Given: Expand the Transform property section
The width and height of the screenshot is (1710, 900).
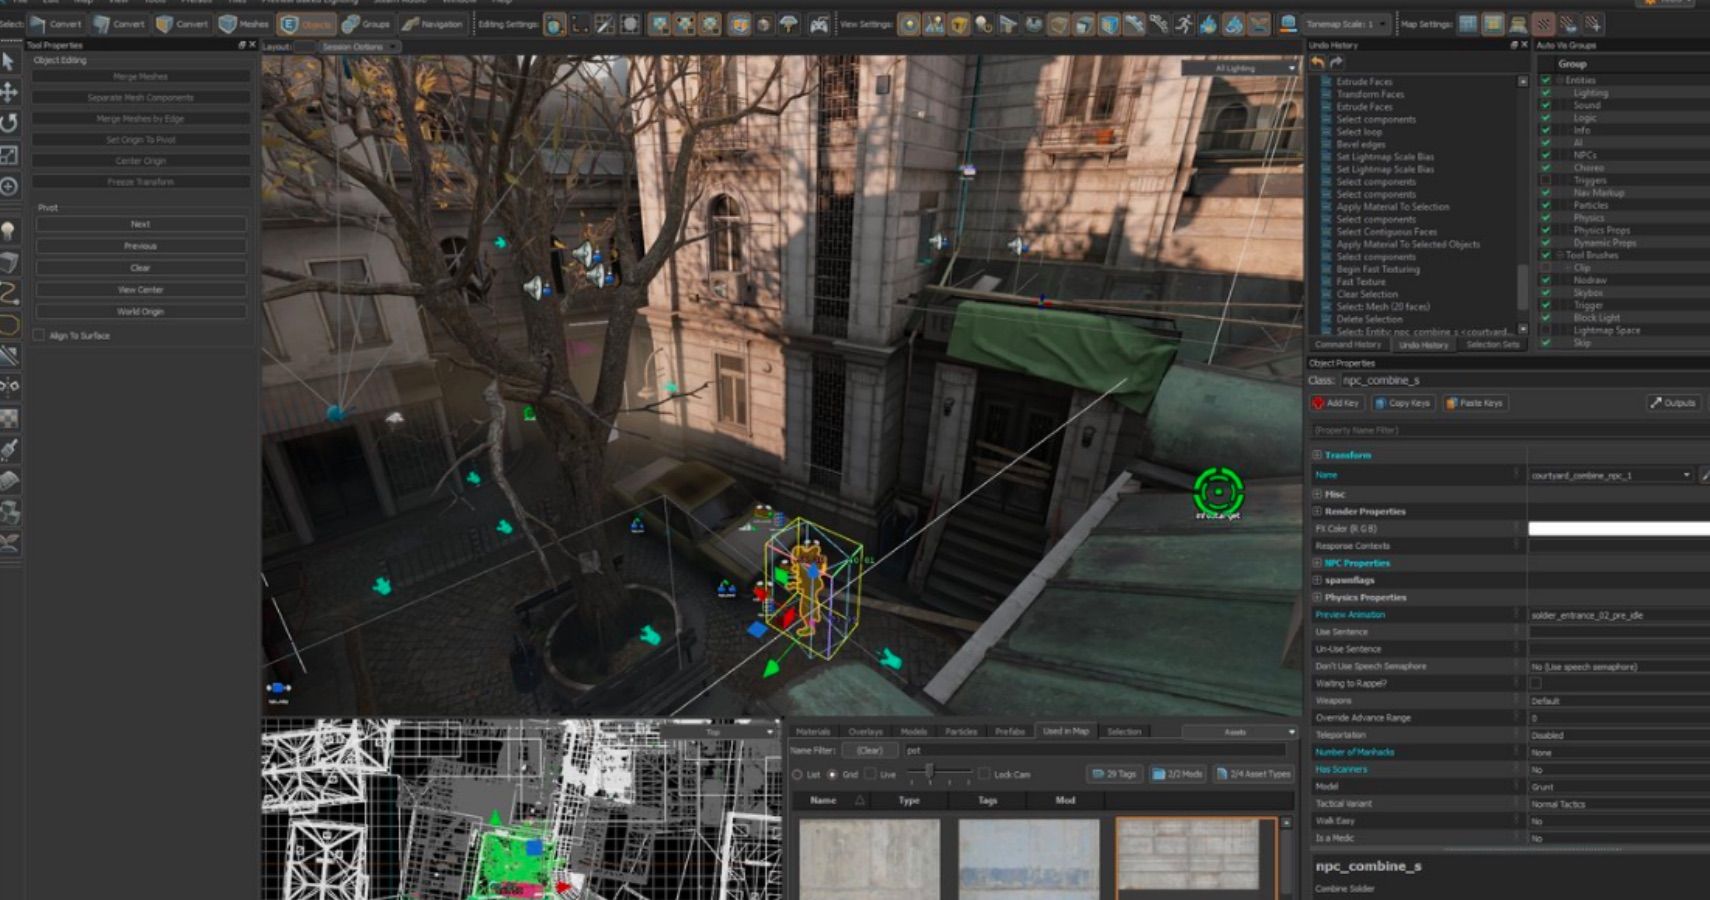Looking at the screenshot, I should pos(1317,455).
